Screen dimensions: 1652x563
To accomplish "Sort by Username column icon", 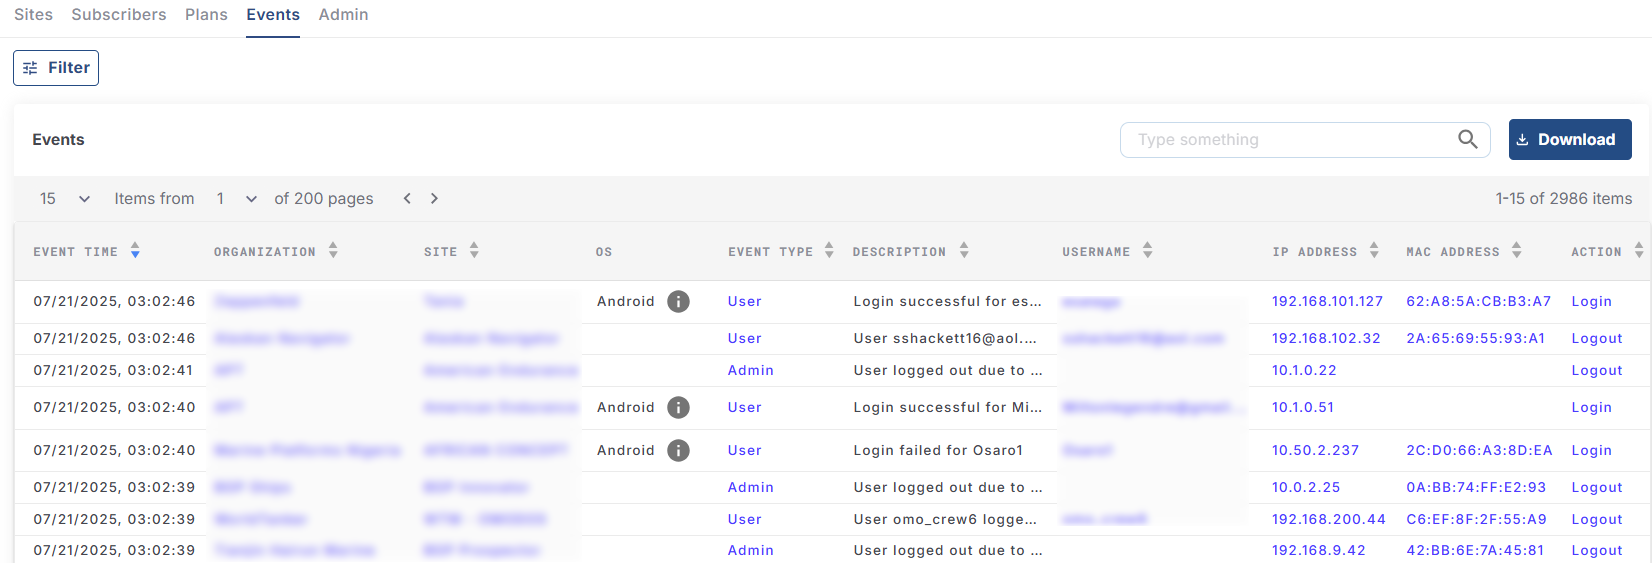I will point(1148,251).
